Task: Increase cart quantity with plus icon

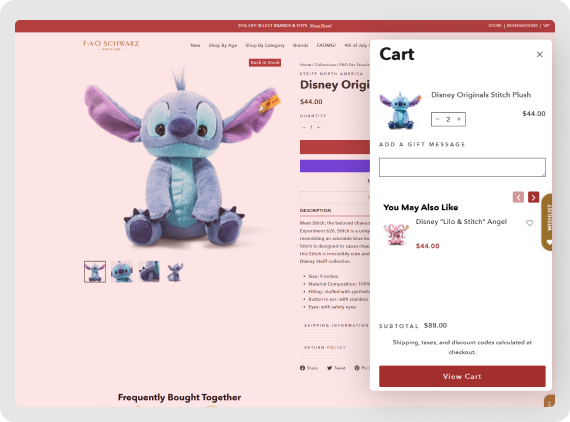Action: pyautogui.click(x=459, y=119)
